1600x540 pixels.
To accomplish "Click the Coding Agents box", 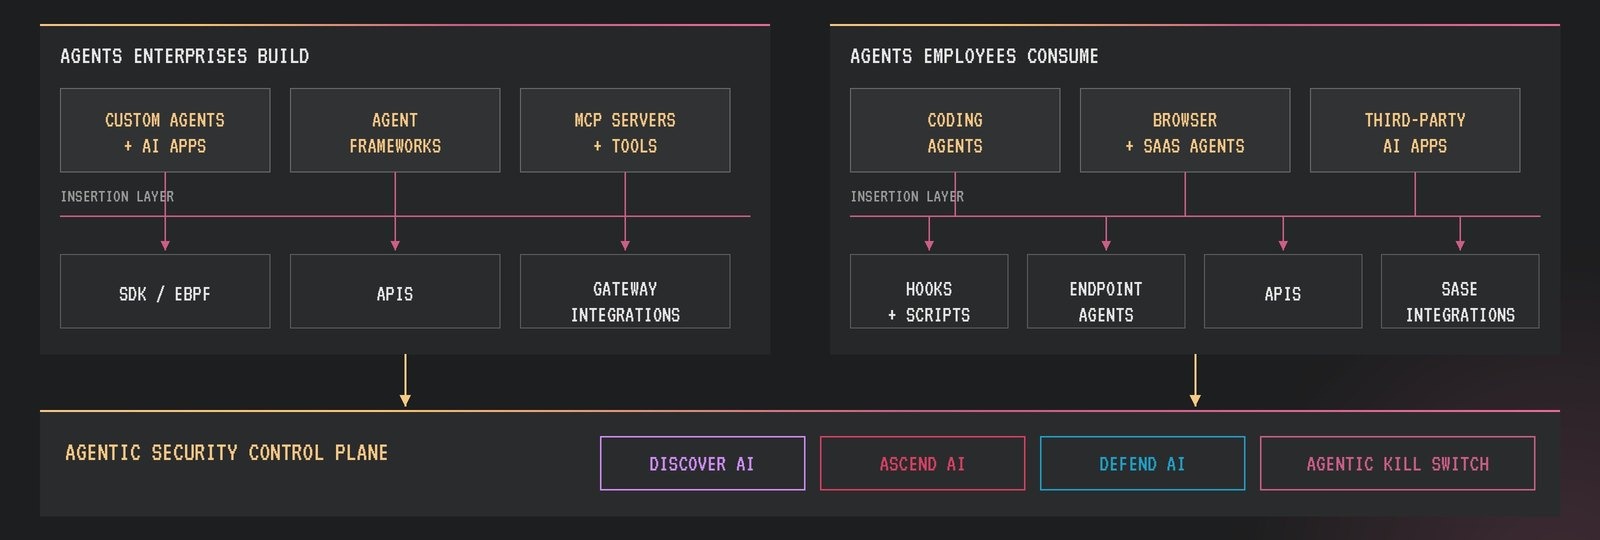I will 955,130.
